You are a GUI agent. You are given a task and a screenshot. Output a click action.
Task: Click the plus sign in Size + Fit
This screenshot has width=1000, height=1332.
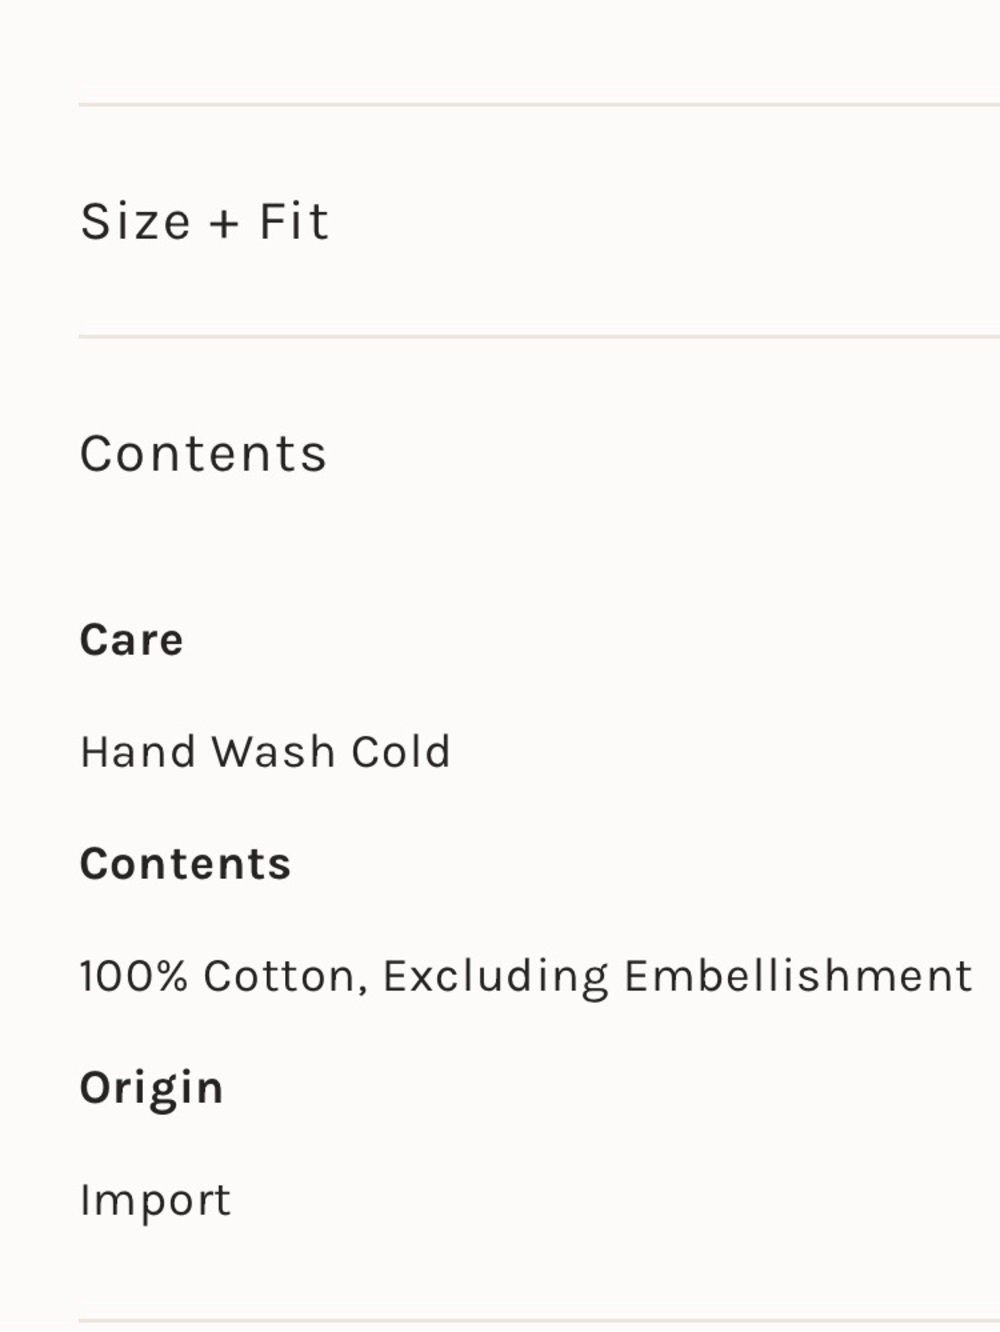[x=225, y=223]
